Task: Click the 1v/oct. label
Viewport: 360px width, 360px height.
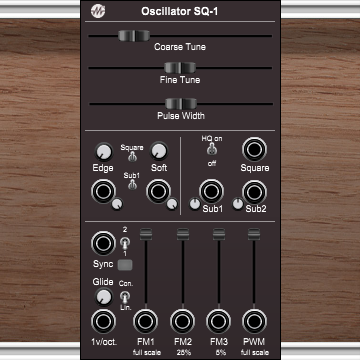Action: click(x=104, y=342)
